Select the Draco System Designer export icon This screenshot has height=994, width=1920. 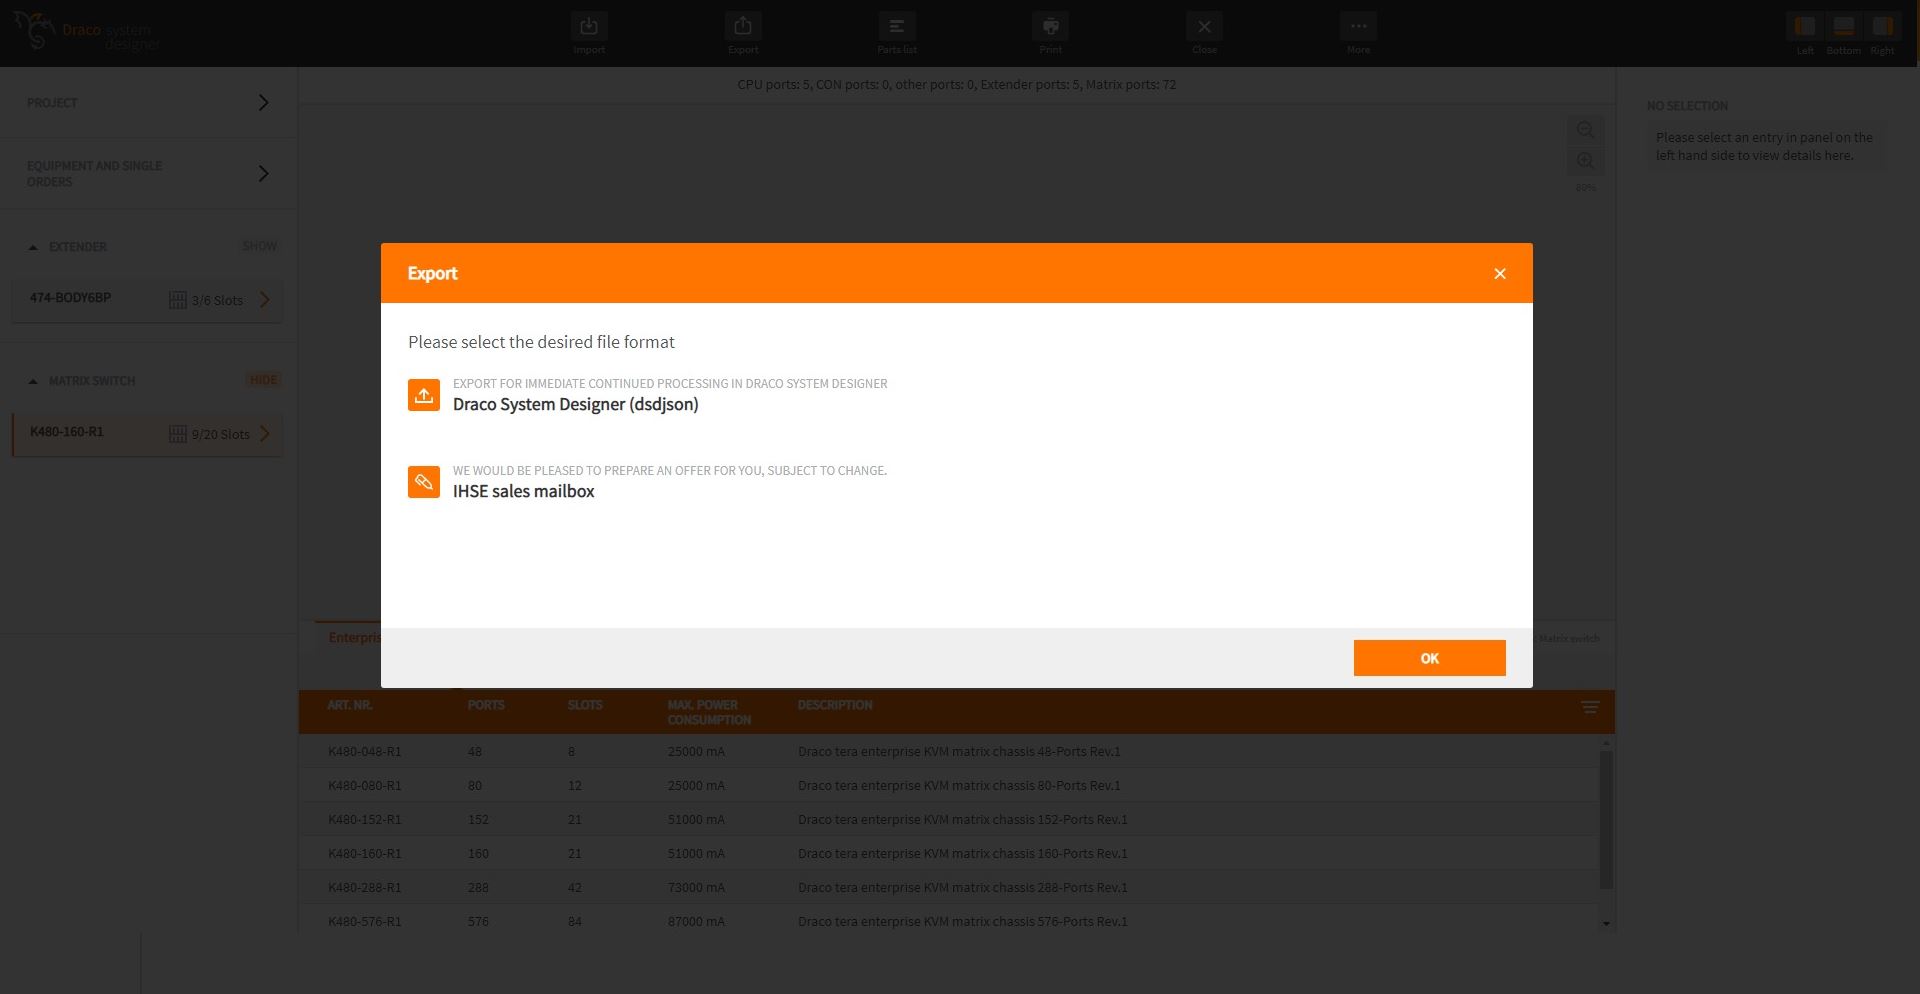[424, 395]
